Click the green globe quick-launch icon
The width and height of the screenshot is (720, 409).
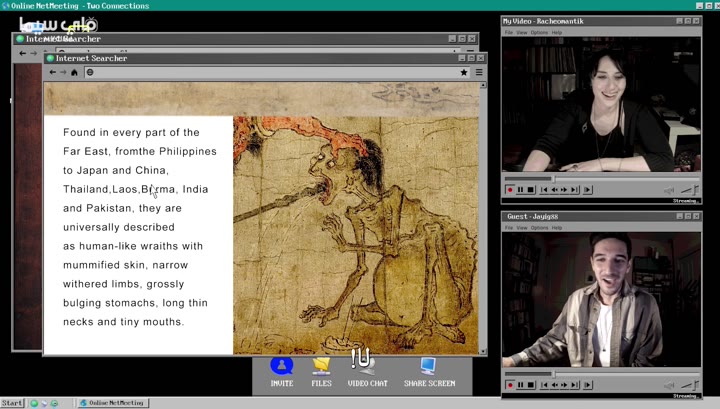(34, 403)
